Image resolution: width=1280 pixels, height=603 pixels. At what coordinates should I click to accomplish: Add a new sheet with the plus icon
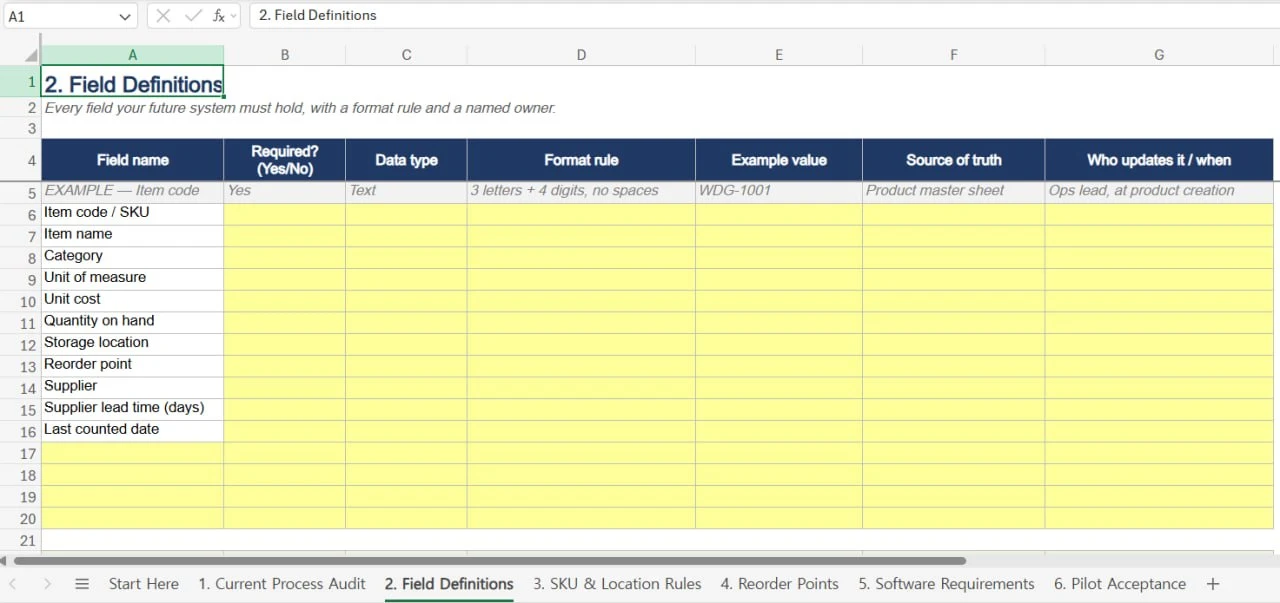point(1213,584)
